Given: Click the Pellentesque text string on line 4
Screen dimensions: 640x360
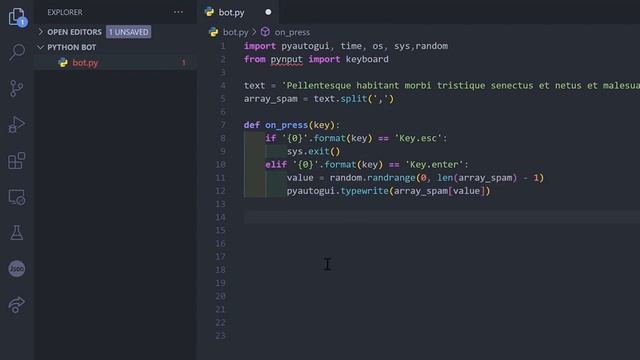Looking at the screenshot, I should [x=461, y=86].
